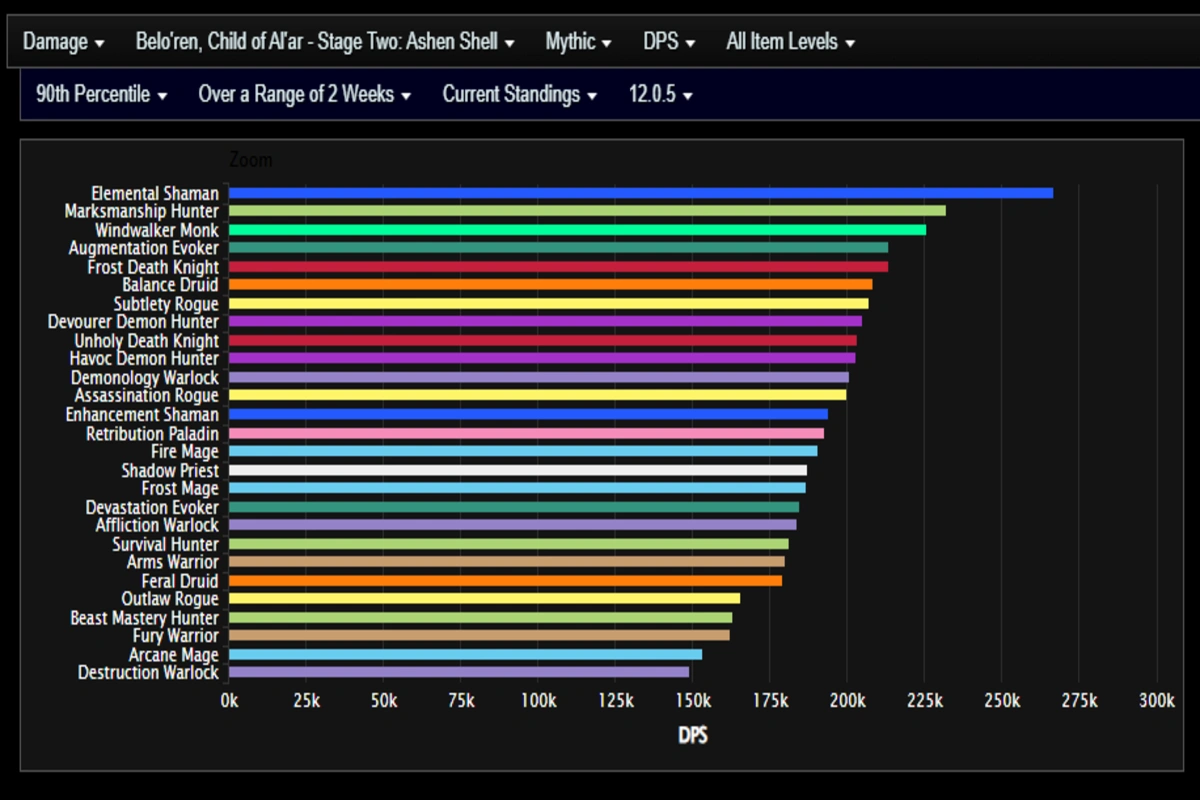The height and width of the screenshot is (800, 1200).
Task: Click the Survival Hunter bar
Action: click(509, 544)
